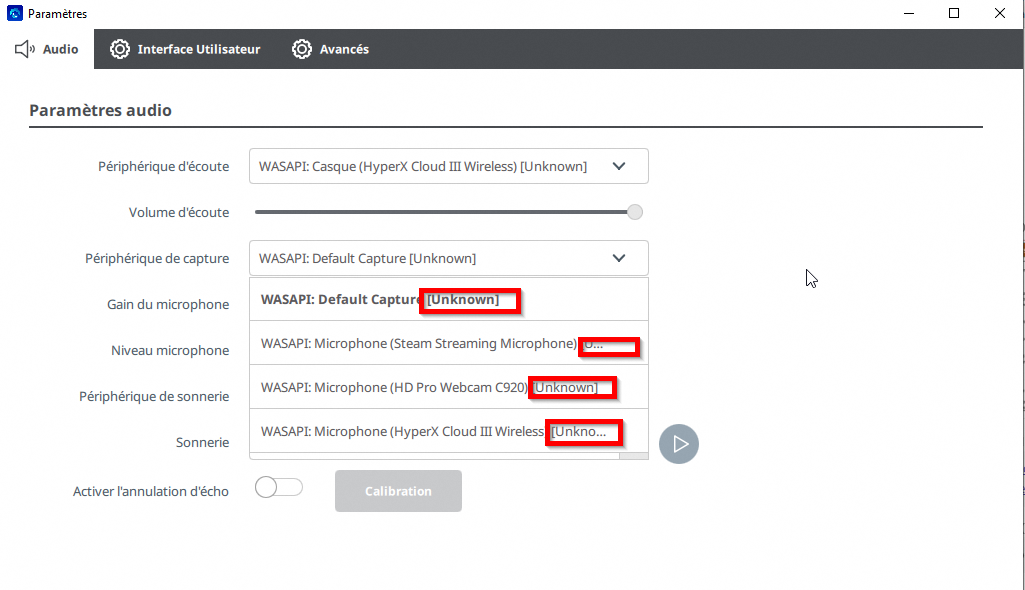
Task: Collapse the Périphérique de capture dropdown chevron
Action: coord(619,258)
